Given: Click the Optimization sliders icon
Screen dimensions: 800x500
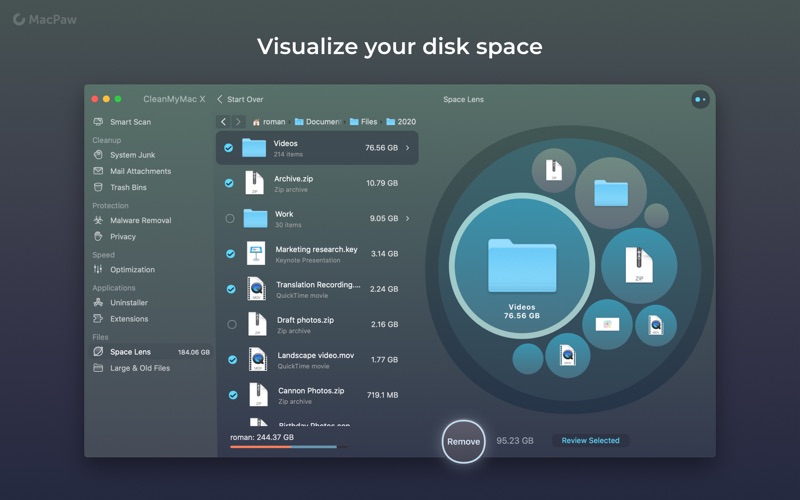Looking at the screenshot, I should point(98,269).
